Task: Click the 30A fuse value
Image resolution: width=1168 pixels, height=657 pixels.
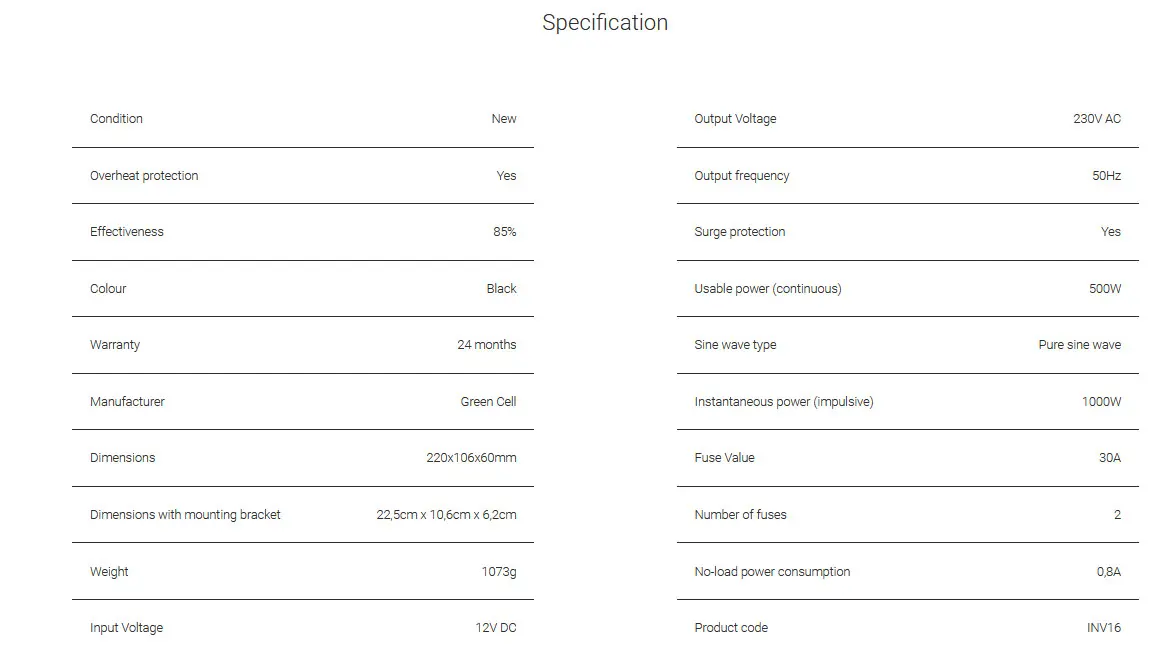Action: click(x=1109, y=457)
